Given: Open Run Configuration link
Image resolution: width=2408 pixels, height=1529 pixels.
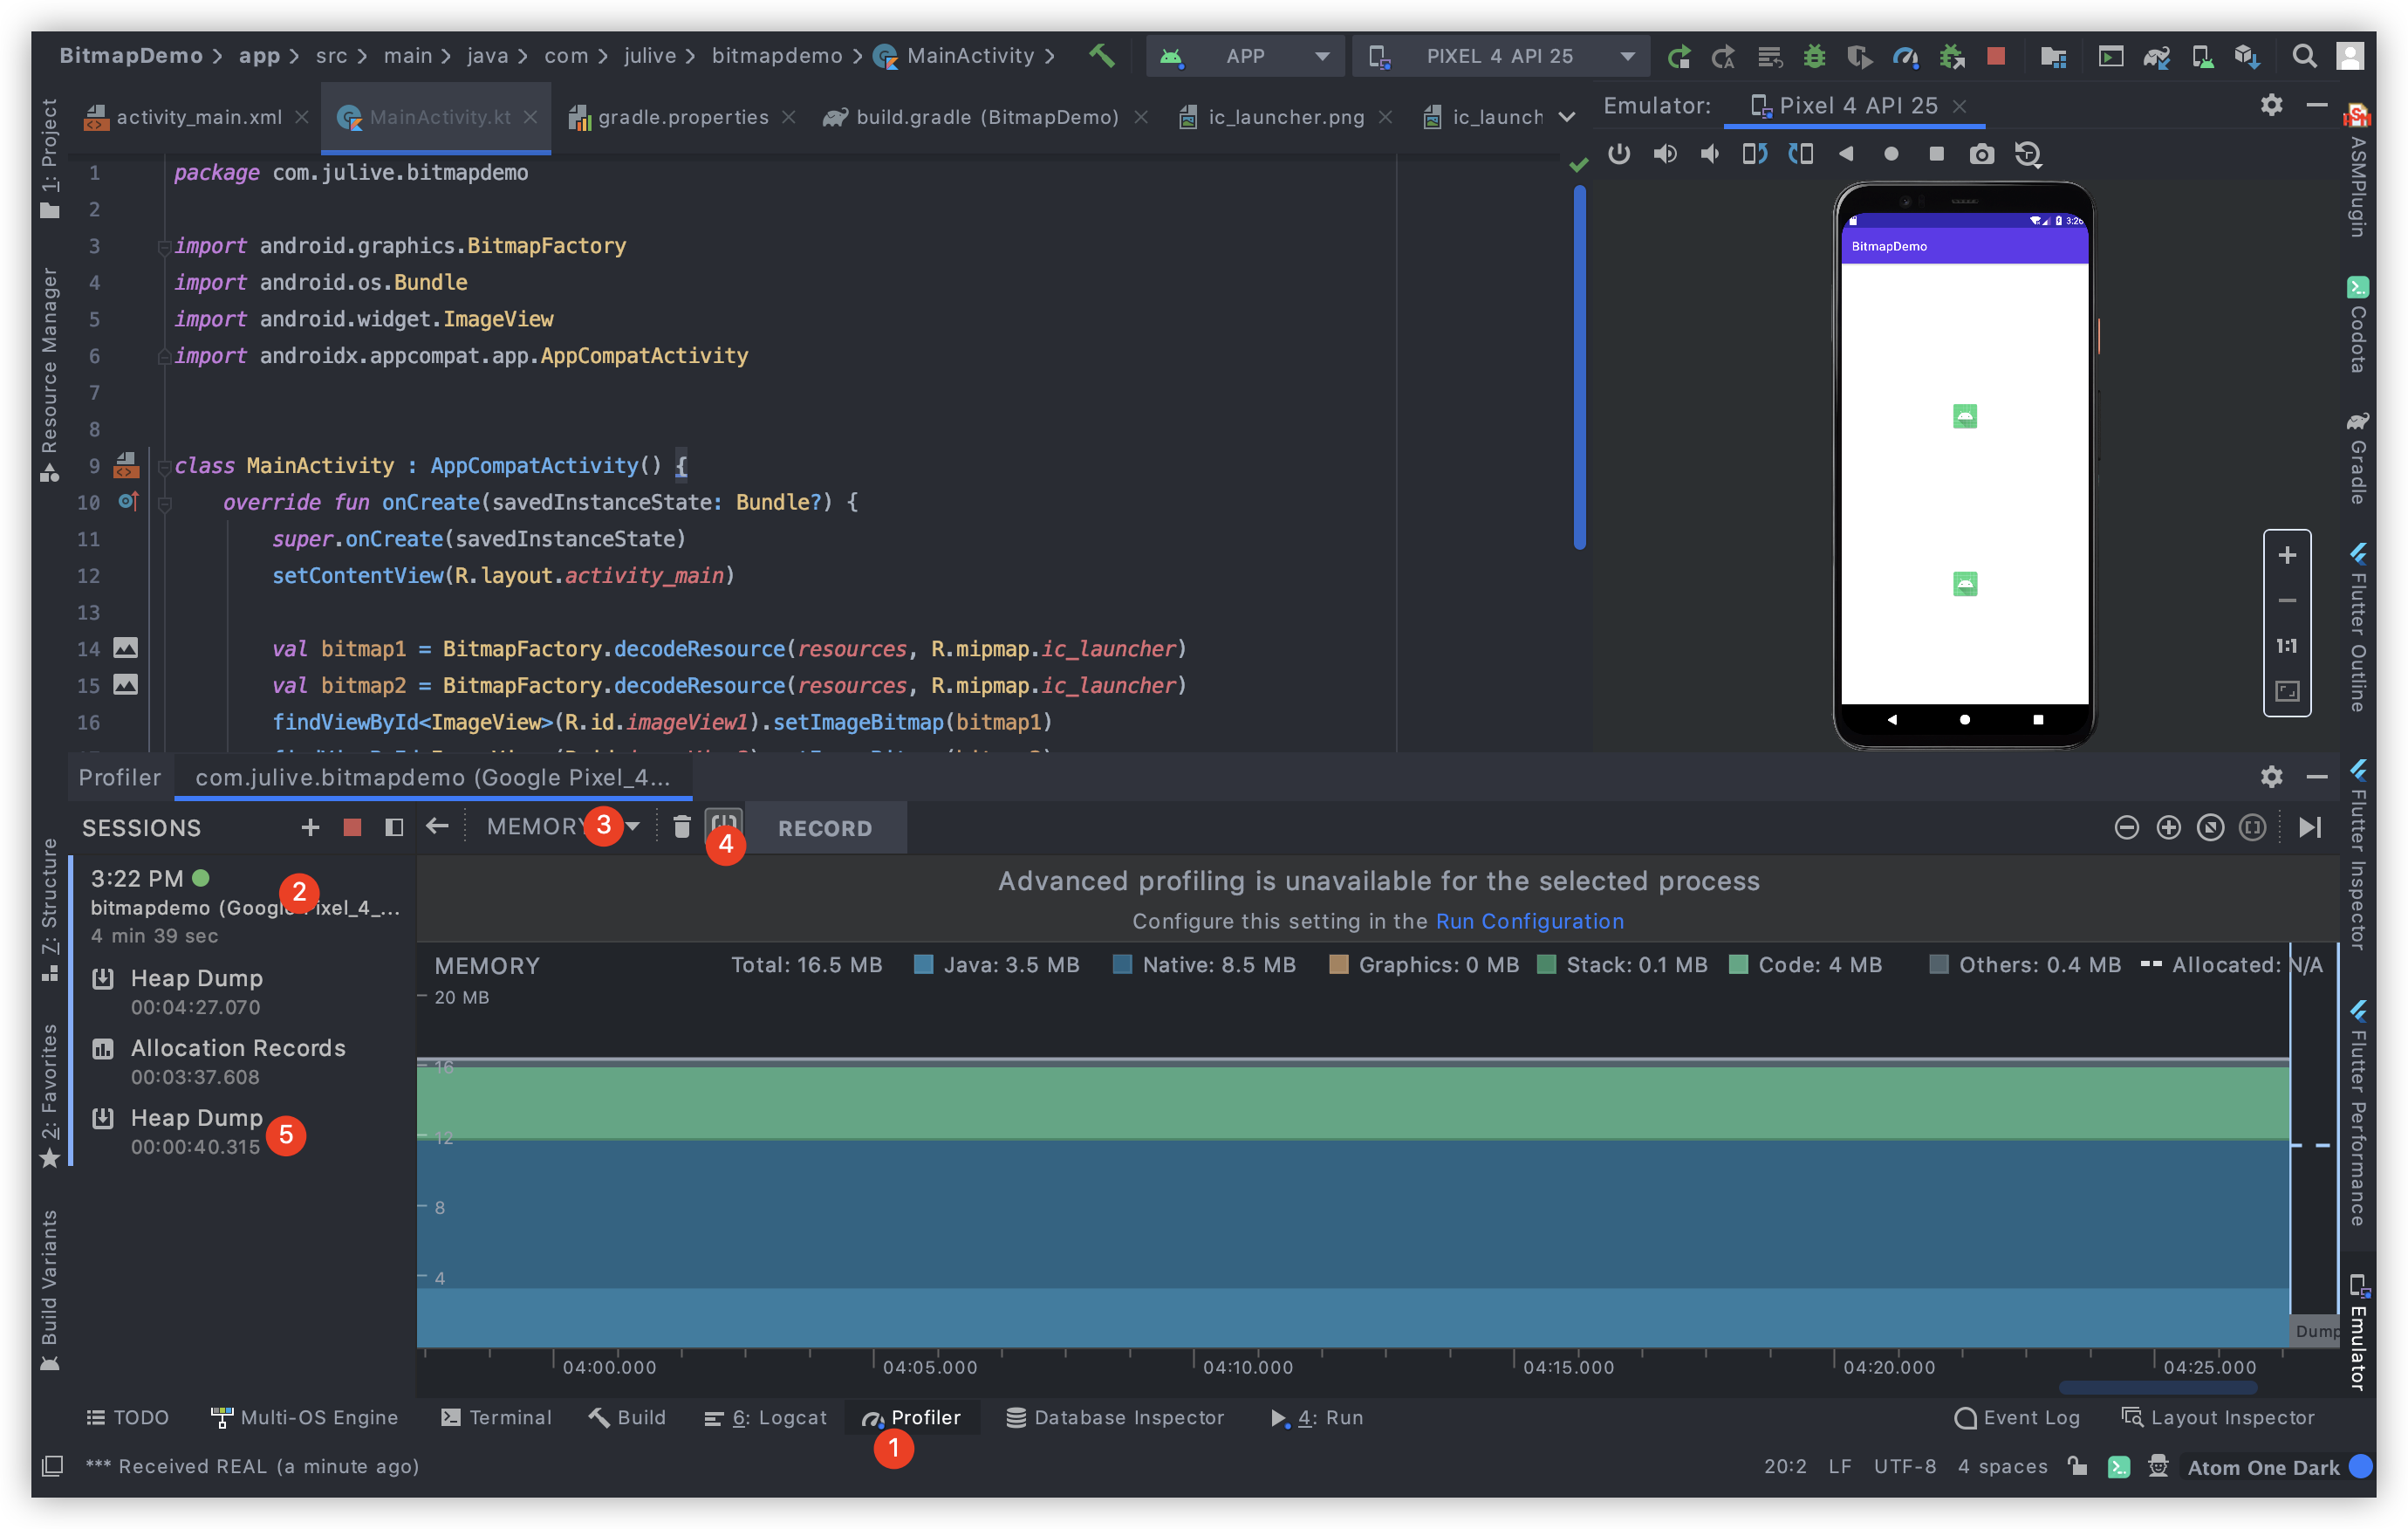Looking at the screenshot, I should click(1529, 921).
